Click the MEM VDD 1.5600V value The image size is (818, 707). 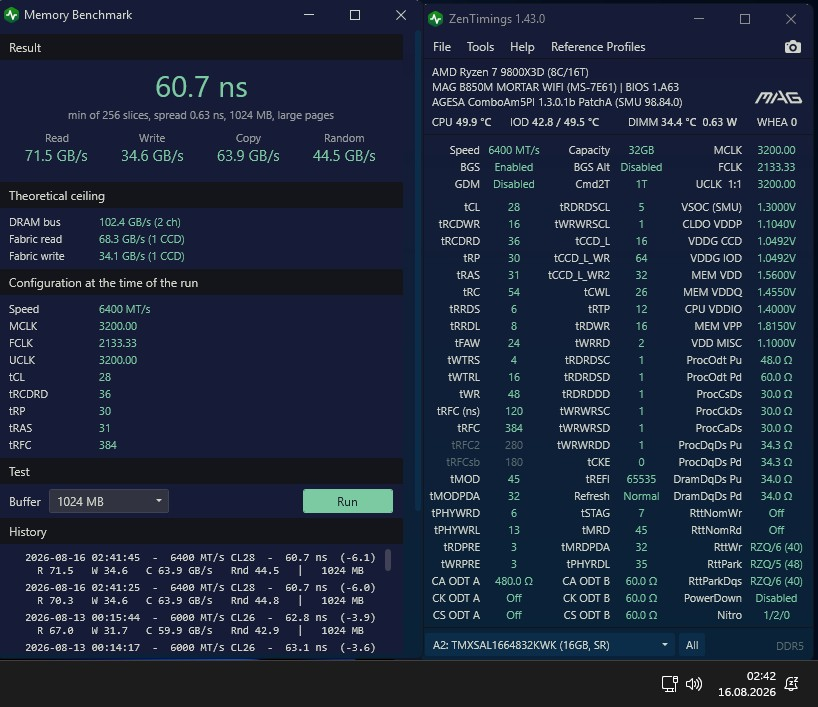pyautogui.click(x=776, y=275)
